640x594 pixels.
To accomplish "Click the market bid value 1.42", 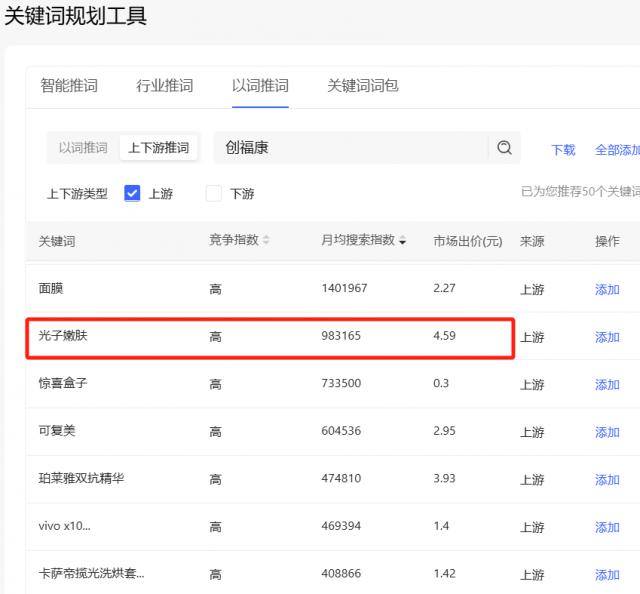I will tap(444, 573).
